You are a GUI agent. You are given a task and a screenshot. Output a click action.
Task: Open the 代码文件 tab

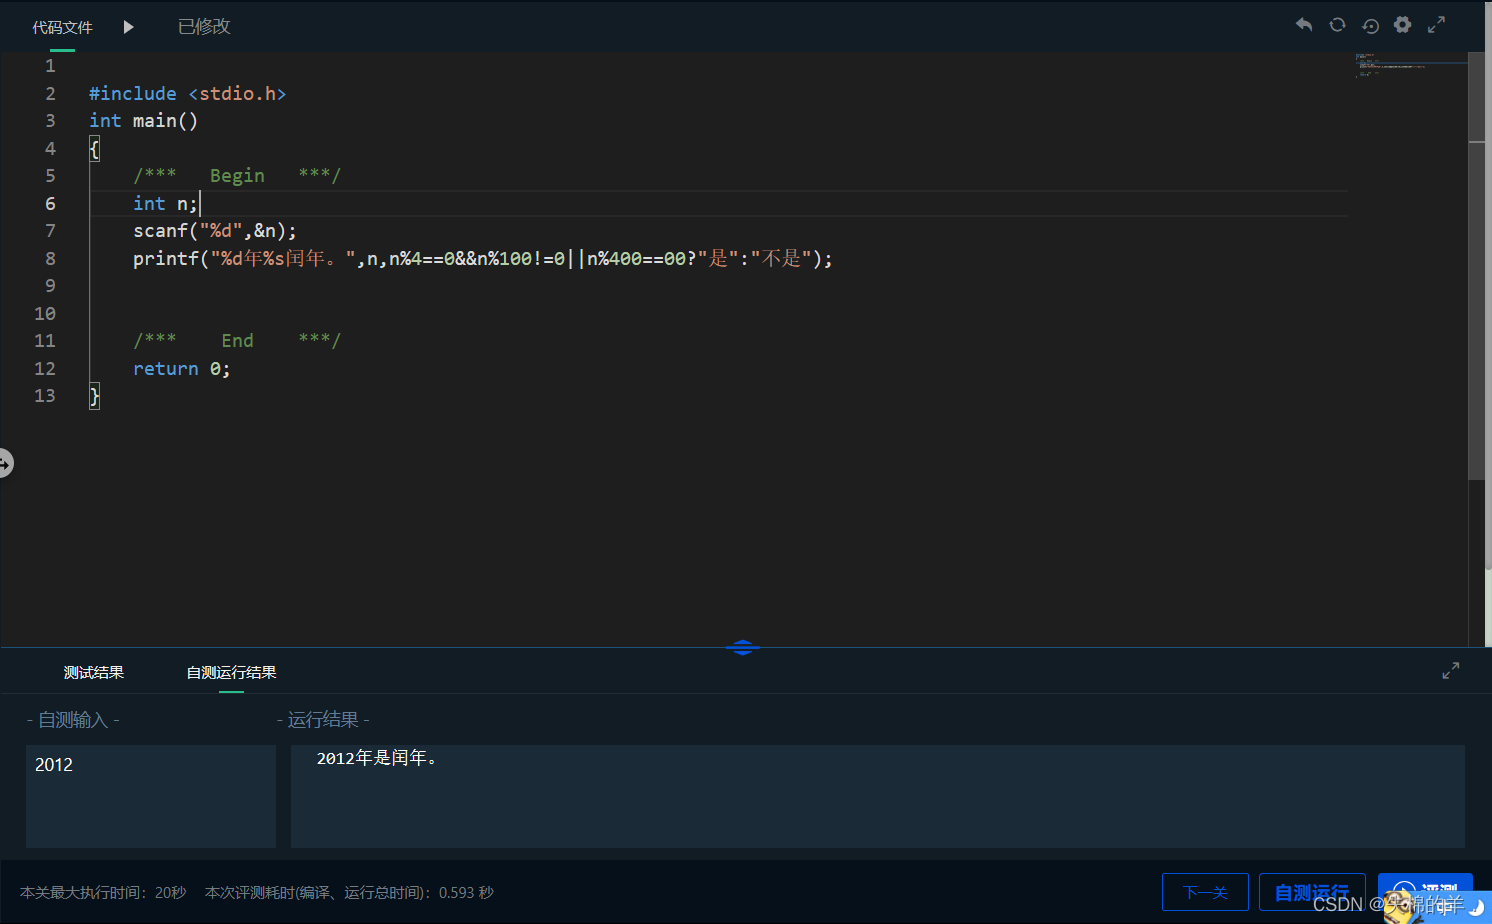(x=62, y=27)
